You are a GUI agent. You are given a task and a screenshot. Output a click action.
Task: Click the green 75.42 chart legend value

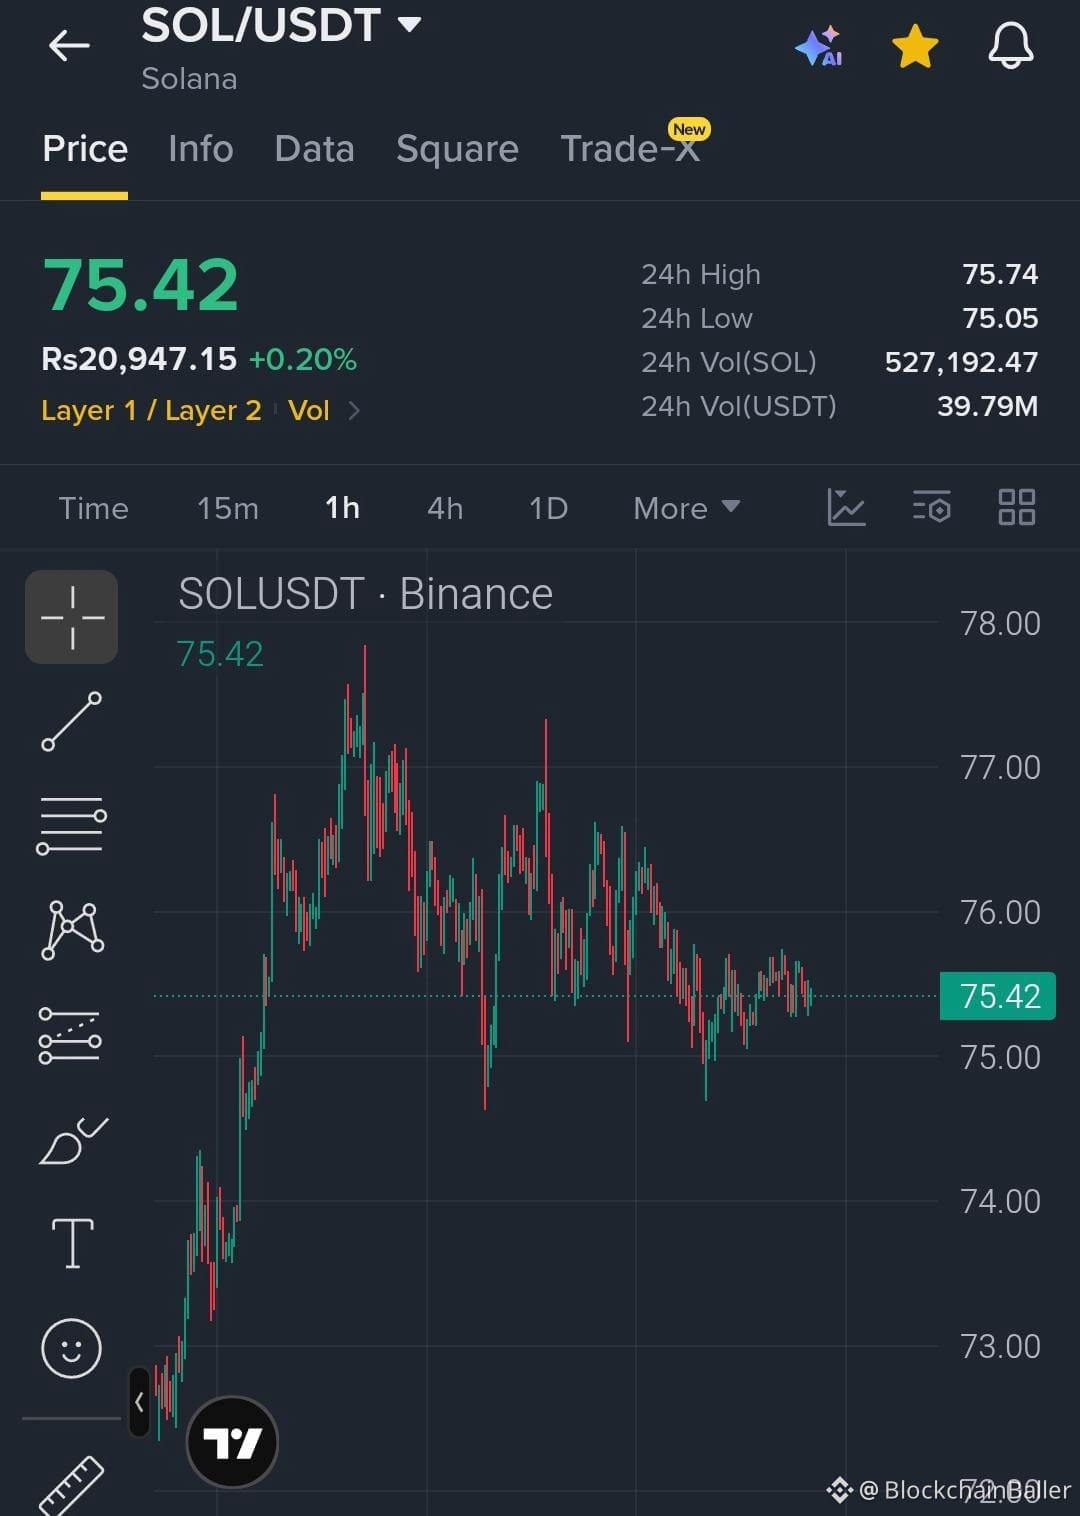coord(220,654)
